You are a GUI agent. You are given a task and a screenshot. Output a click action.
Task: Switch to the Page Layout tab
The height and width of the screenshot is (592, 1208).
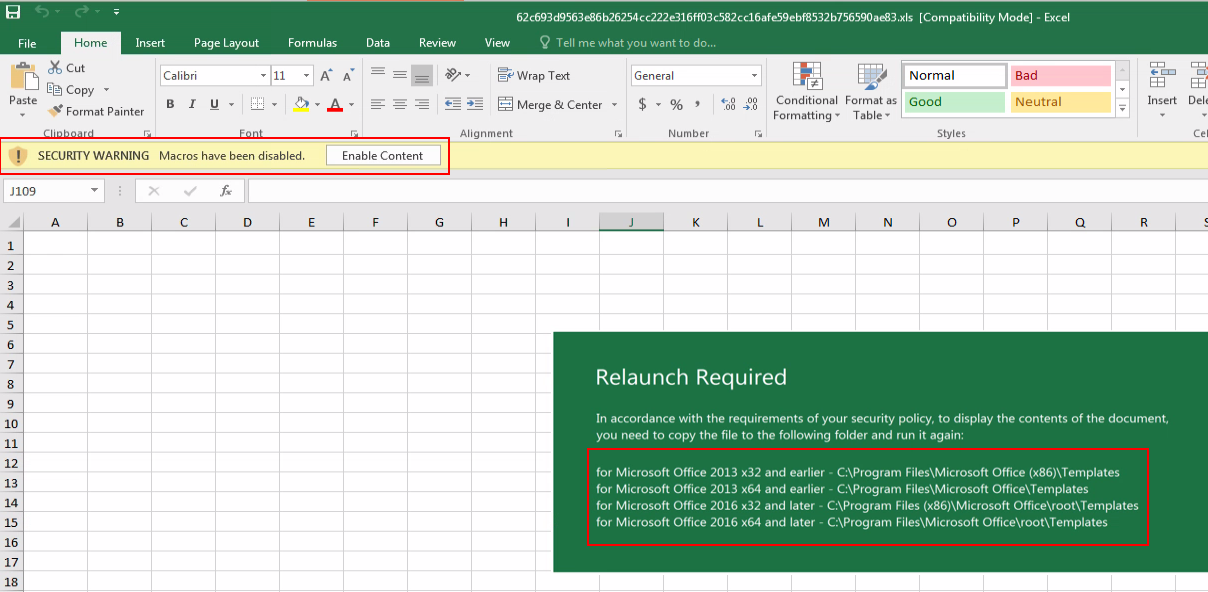[x=226, y=43]
